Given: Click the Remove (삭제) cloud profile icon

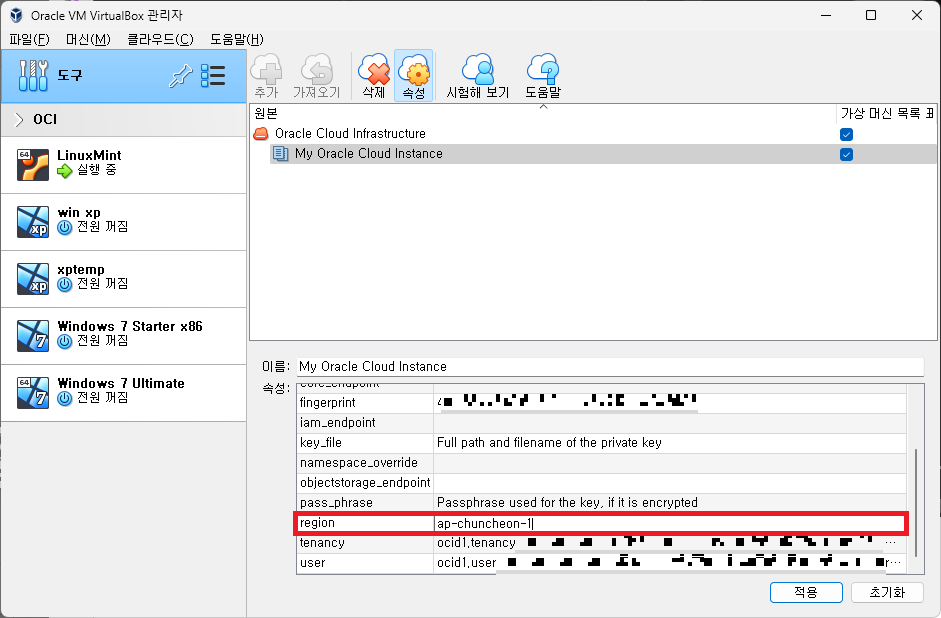Looking at the screenshot, I should click(x=374, y=69).
